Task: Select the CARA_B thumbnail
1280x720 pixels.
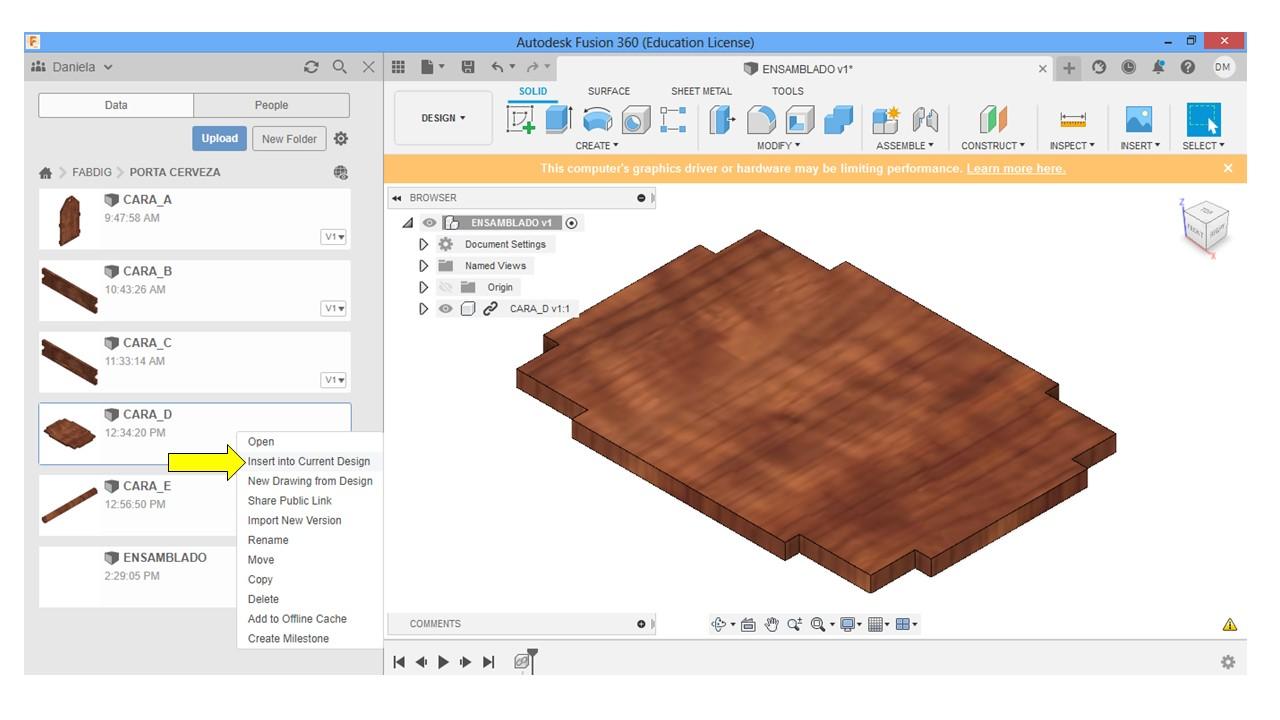Action: (x=70, y=291)
